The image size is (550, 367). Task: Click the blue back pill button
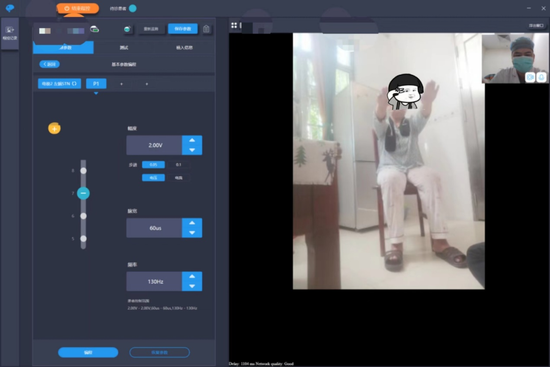point(49,64)
